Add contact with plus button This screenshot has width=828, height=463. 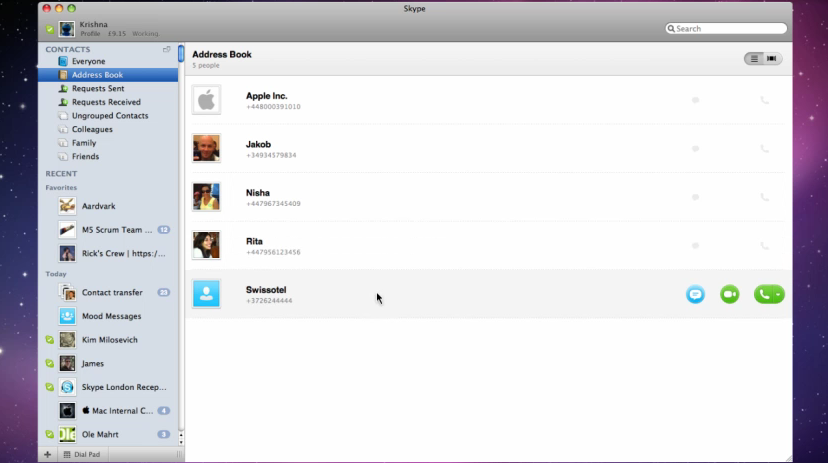pyautogui.click(x=48, y=455)
